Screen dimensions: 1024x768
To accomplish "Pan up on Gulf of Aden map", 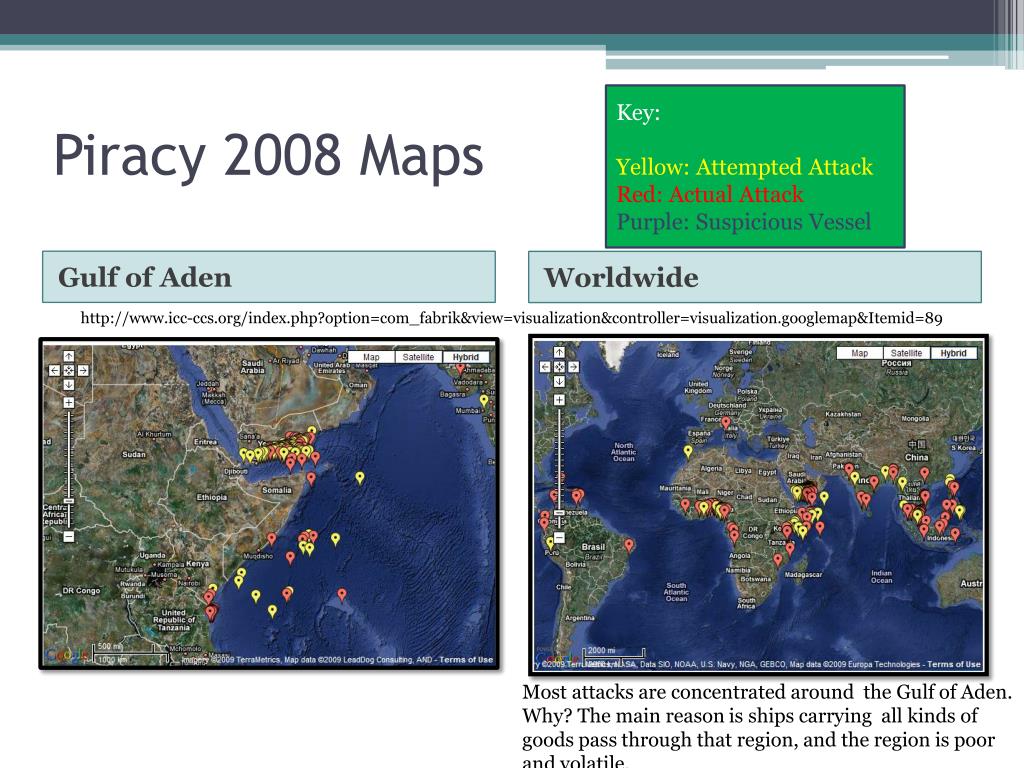I will 69,356.
